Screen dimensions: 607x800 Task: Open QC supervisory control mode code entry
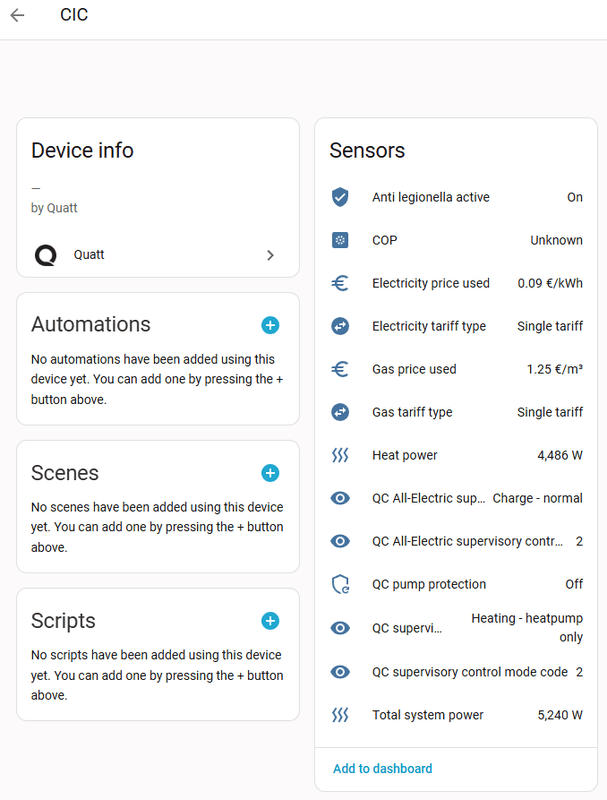pyautogui.click(x=470, y=672)
